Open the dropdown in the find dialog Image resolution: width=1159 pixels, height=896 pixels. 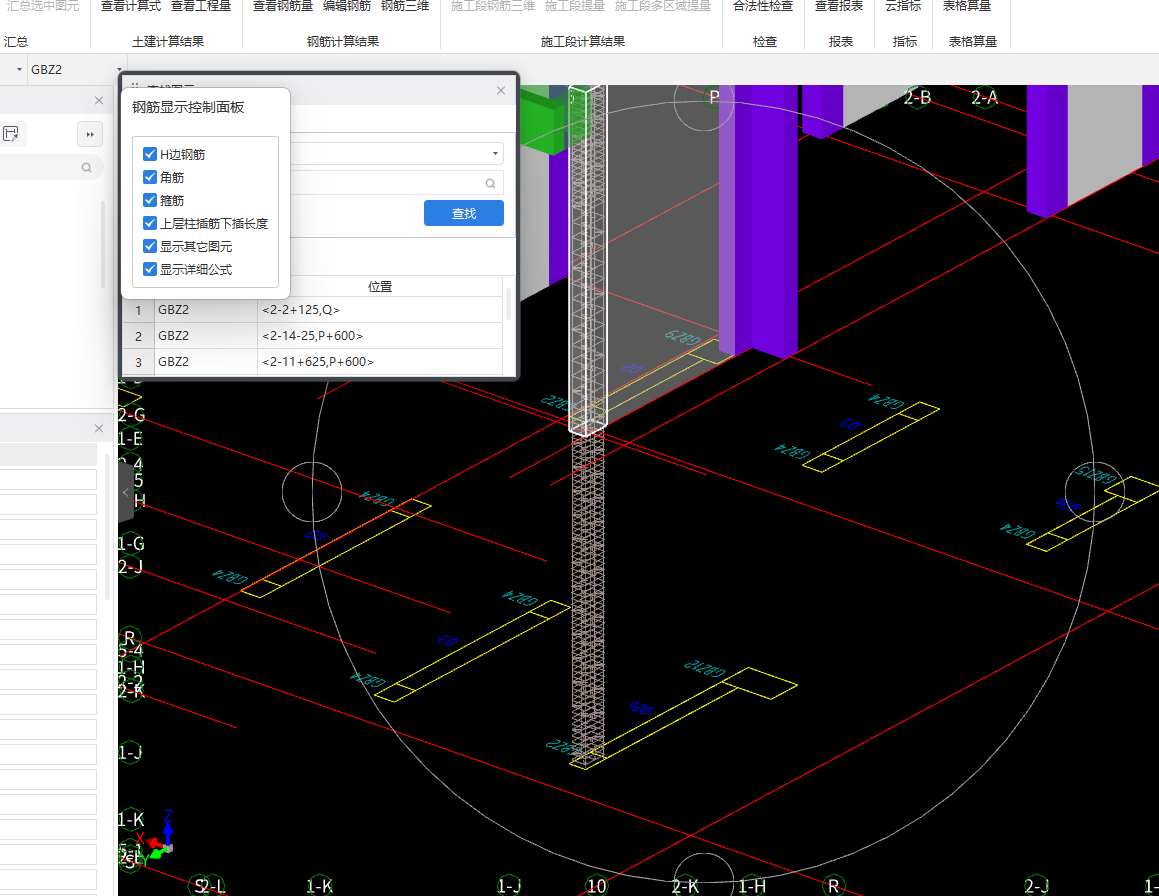[x=494, y=153]
